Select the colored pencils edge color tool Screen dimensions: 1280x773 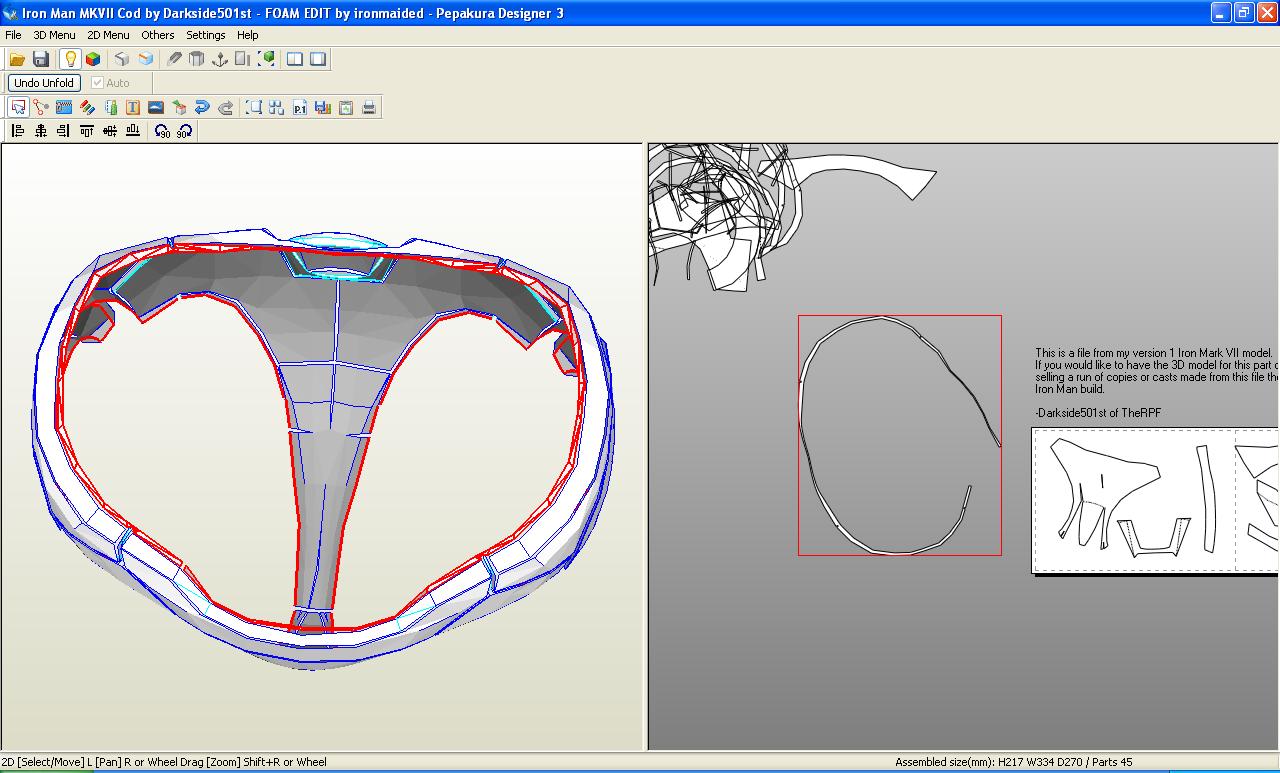coord(87,107)
